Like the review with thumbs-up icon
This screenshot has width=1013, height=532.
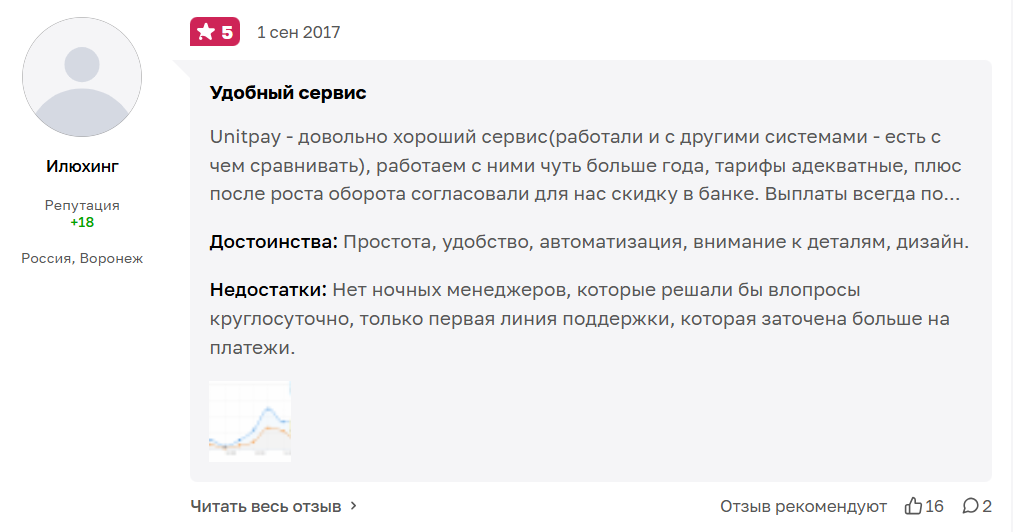pyautogui.click(x=913, y=506)
